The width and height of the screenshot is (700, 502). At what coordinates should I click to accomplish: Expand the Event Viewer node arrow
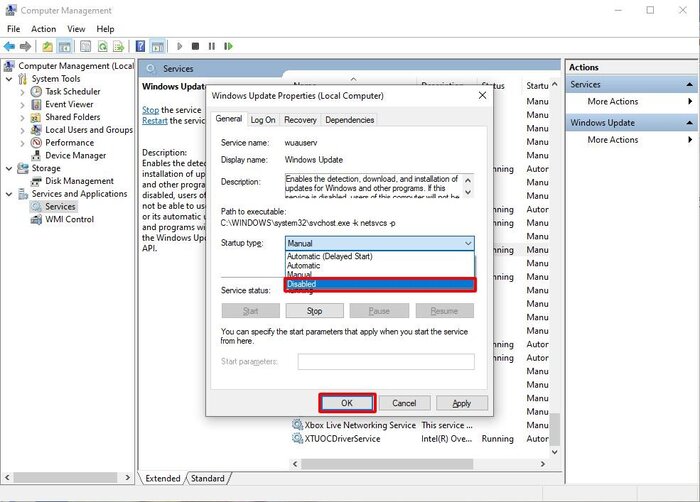pos(22,105)
